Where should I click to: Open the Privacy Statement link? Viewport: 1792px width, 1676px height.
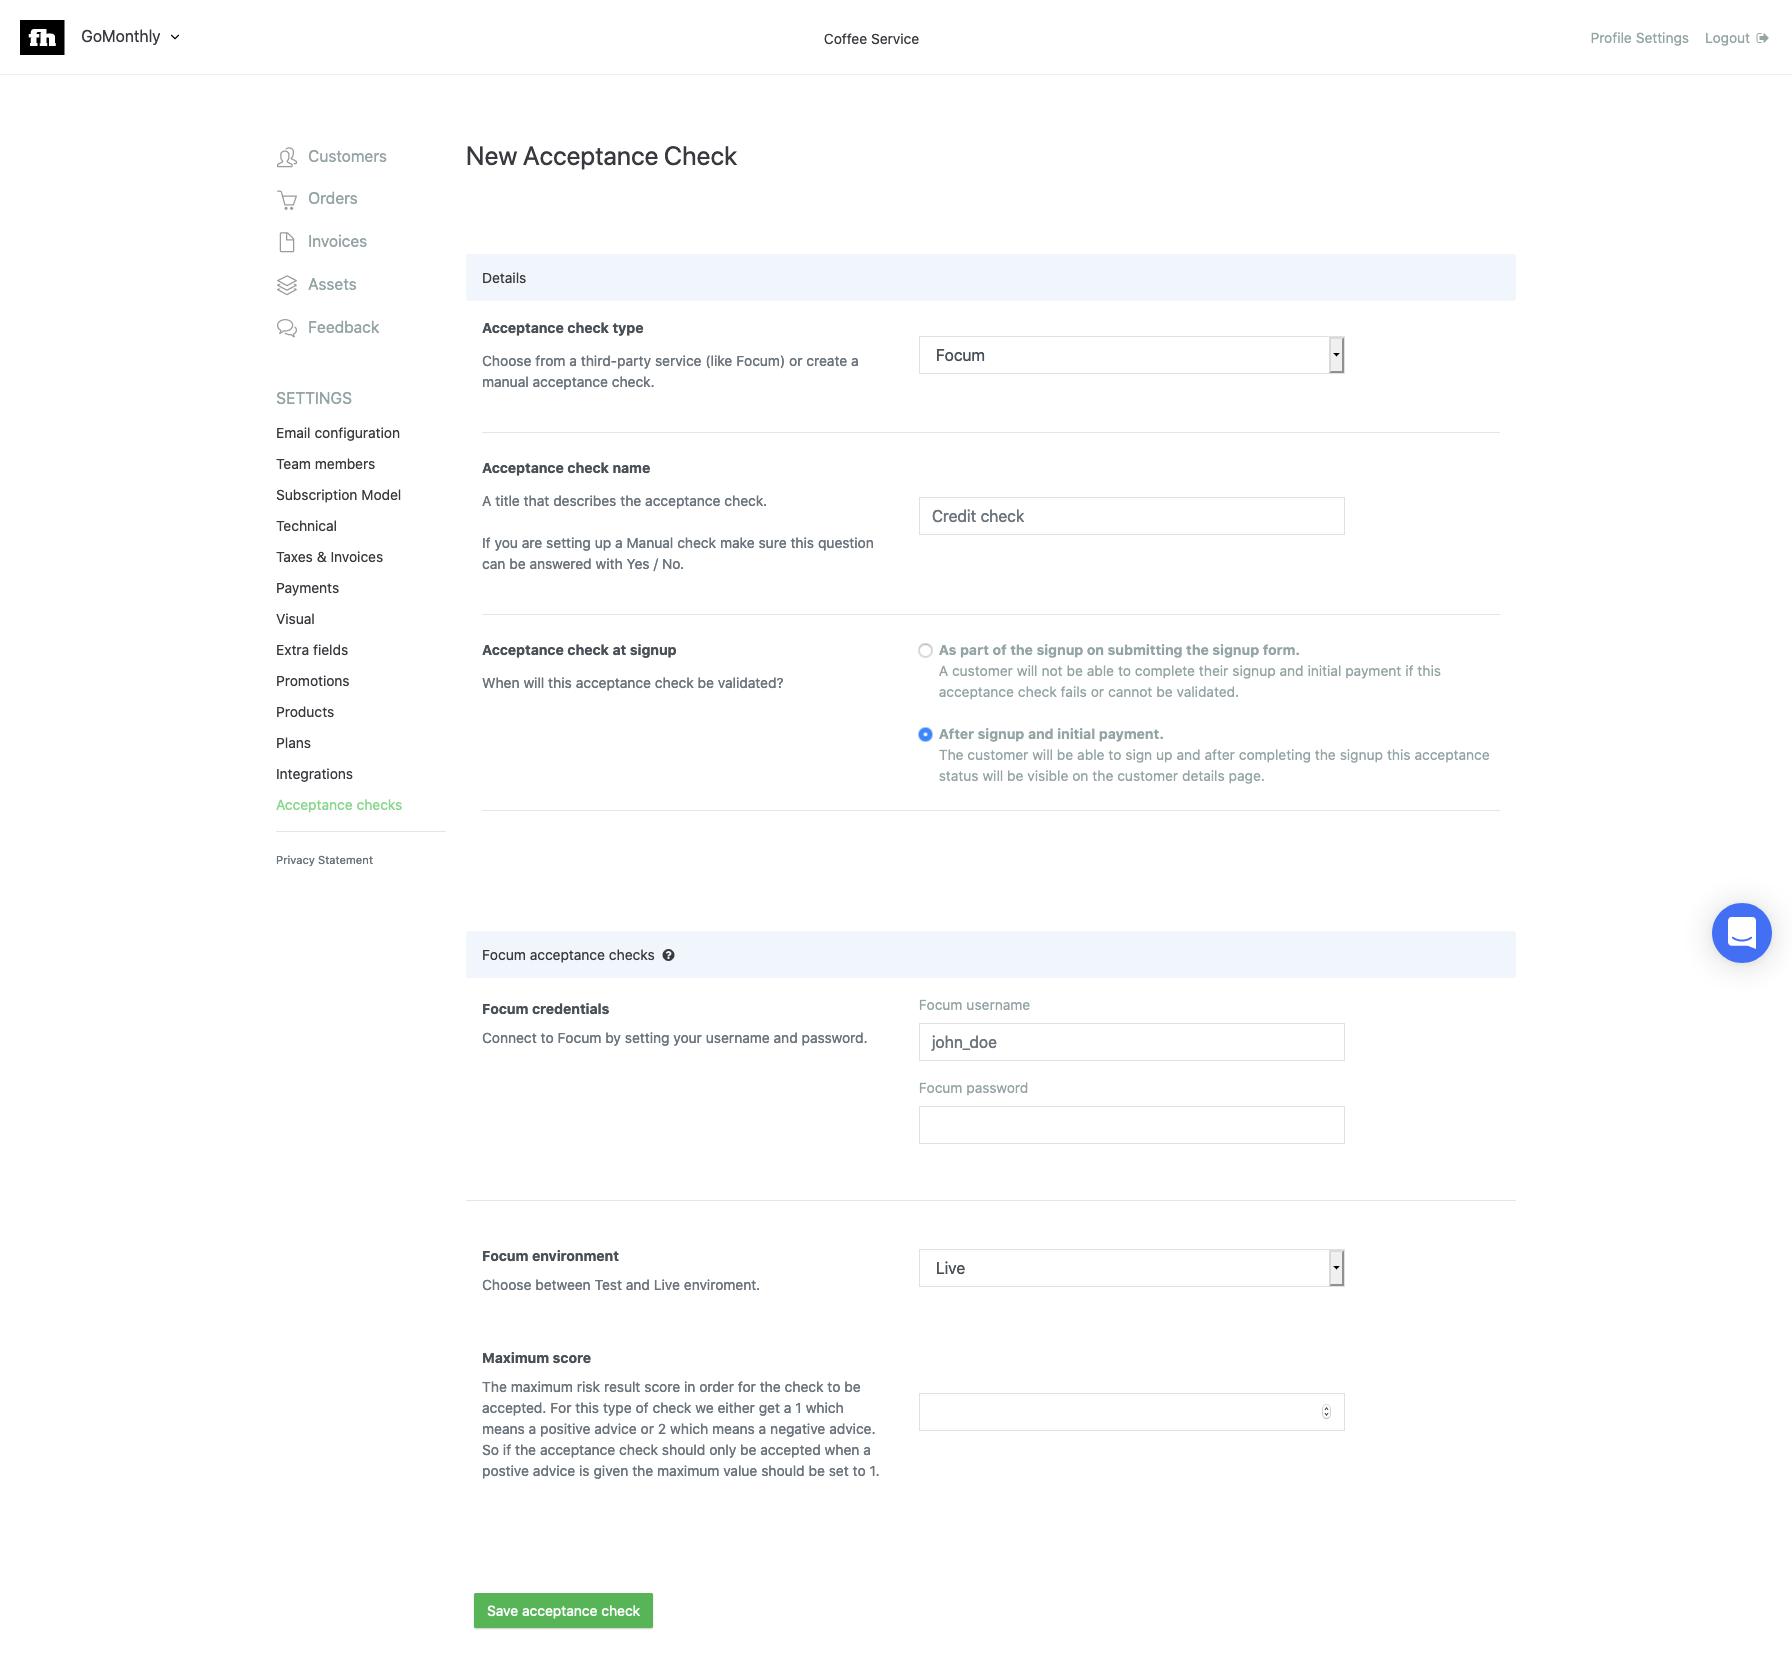324,860
